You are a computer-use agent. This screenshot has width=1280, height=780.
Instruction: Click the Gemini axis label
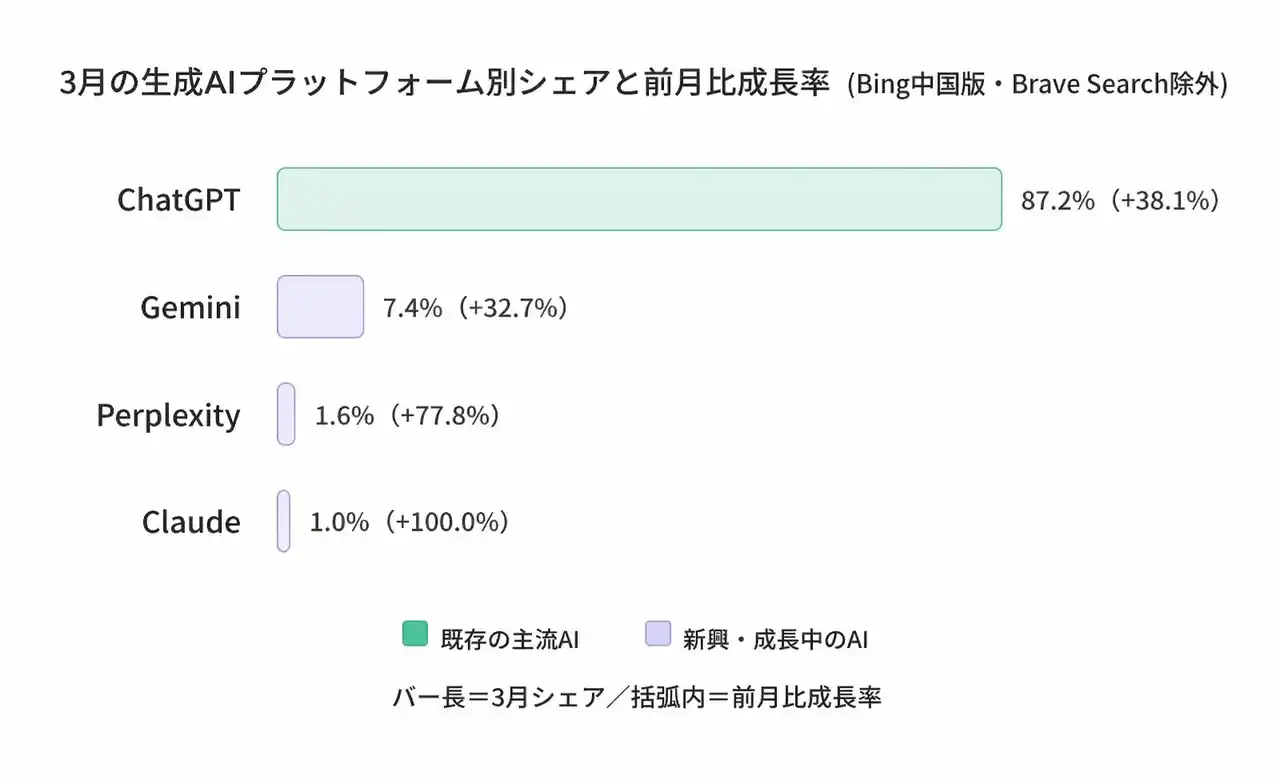coord(190,307)
